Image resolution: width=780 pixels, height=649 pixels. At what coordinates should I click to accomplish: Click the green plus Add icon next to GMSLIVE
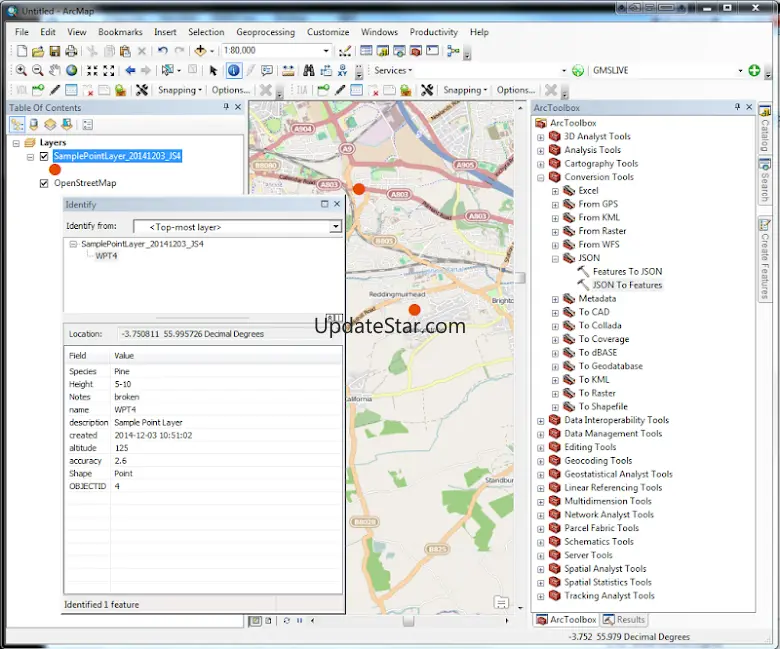tap(754, 71)
